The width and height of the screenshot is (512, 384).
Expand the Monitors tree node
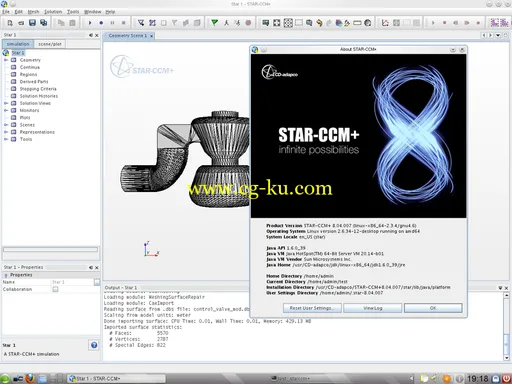point(6,110)
